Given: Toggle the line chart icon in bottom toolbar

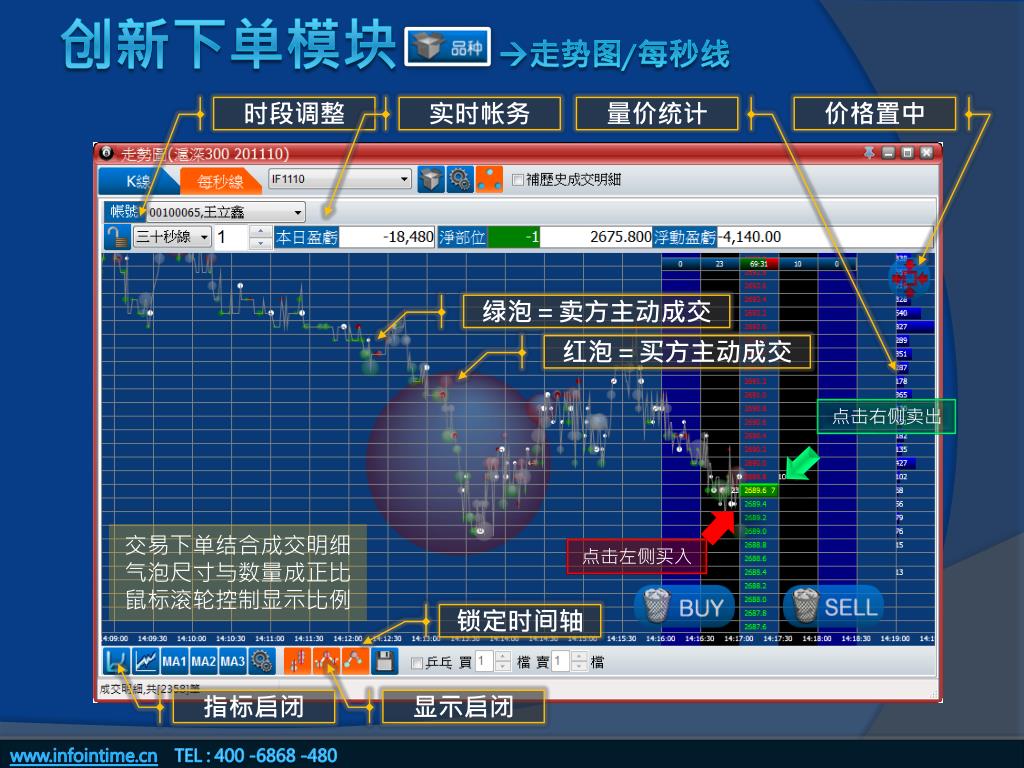Looking at the screenshot, I should (146, 662).
